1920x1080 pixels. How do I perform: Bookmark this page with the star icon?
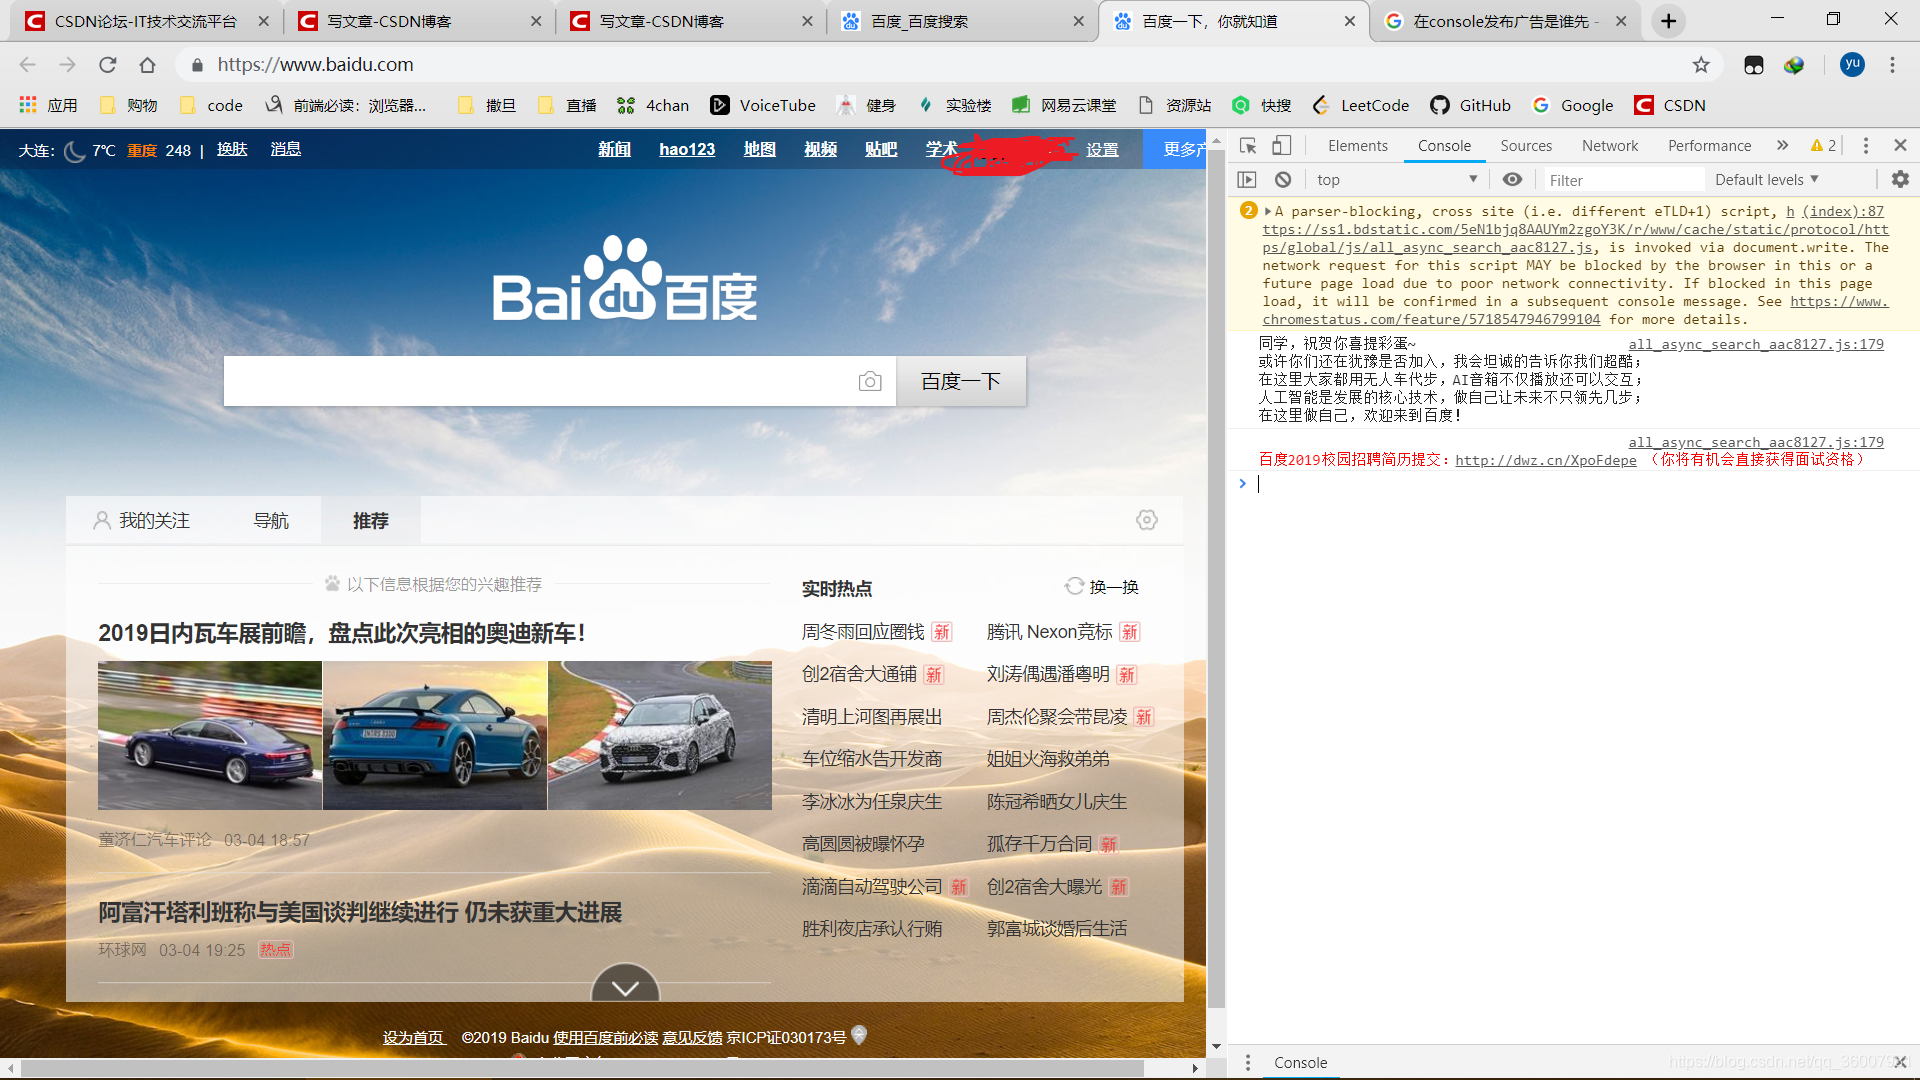[x=1701, y=65]
